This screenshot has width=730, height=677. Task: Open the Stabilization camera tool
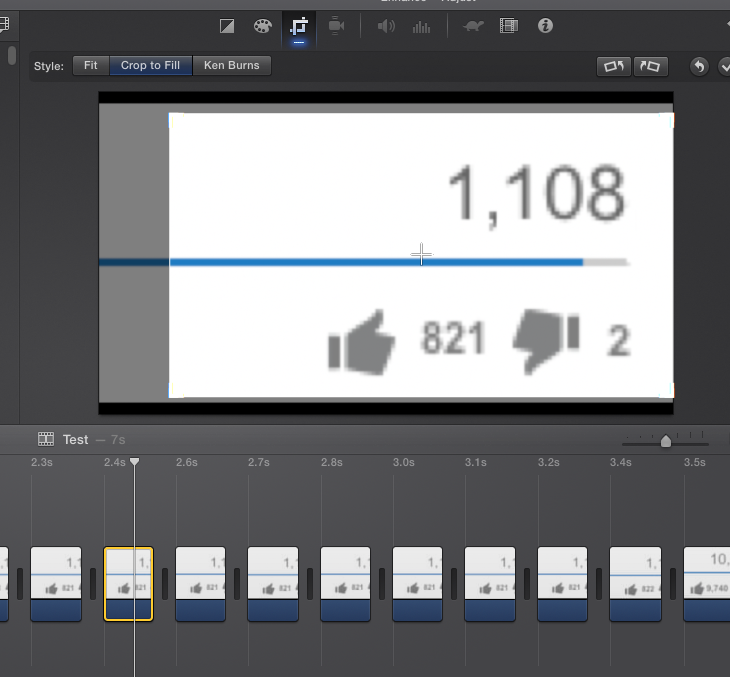336,26
